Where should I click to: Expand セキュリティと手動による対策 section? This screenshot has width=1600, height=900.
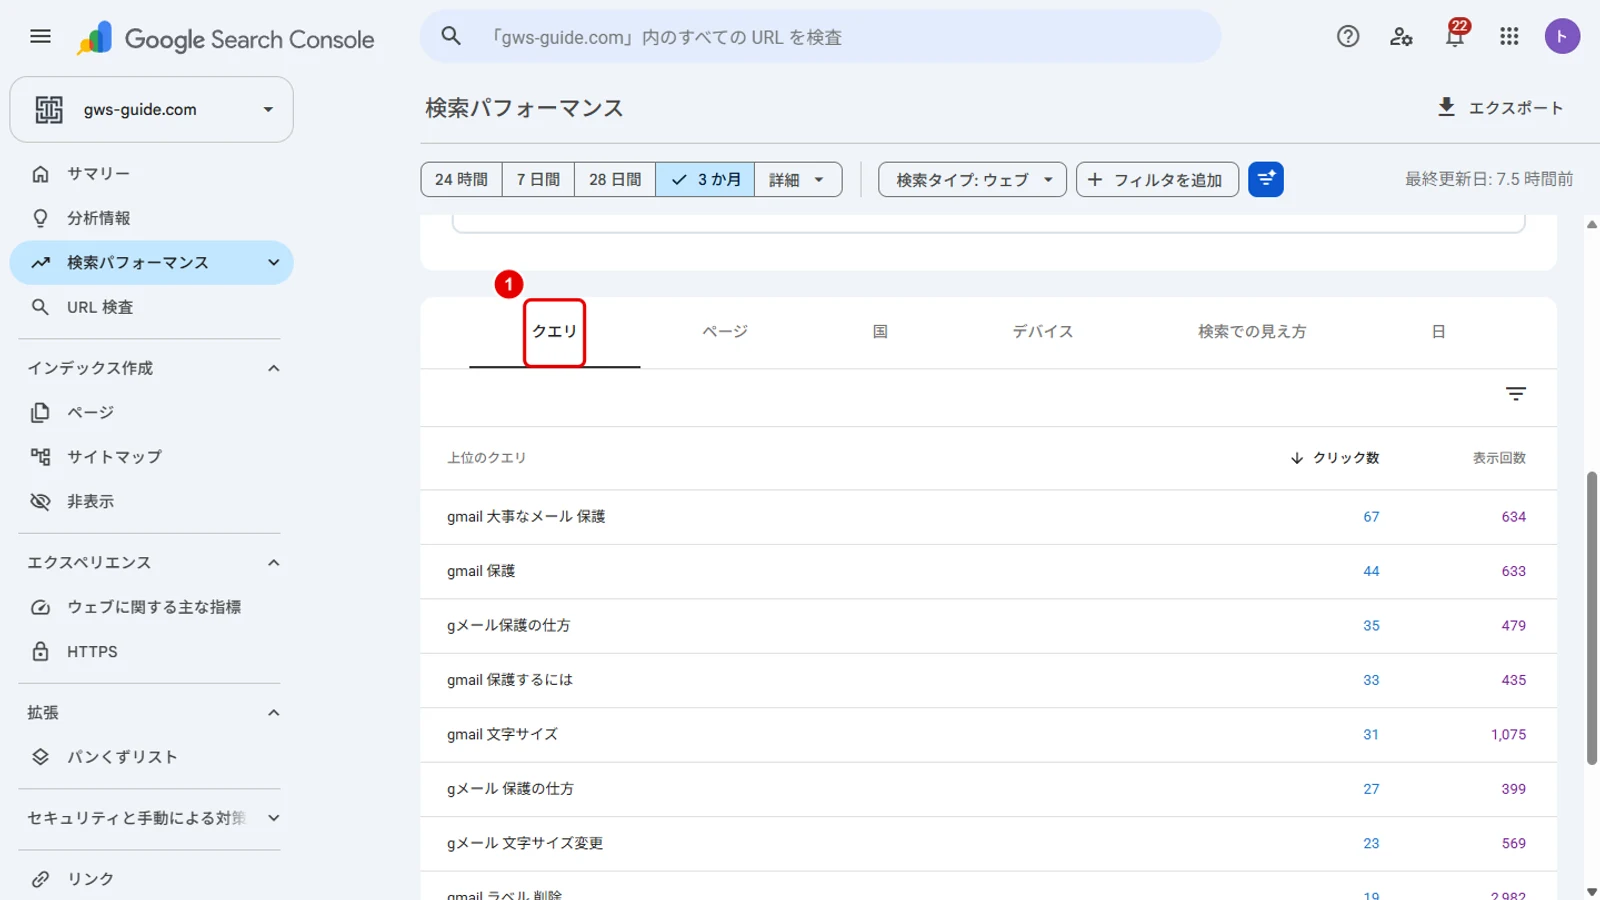click(x=273, y=818)
